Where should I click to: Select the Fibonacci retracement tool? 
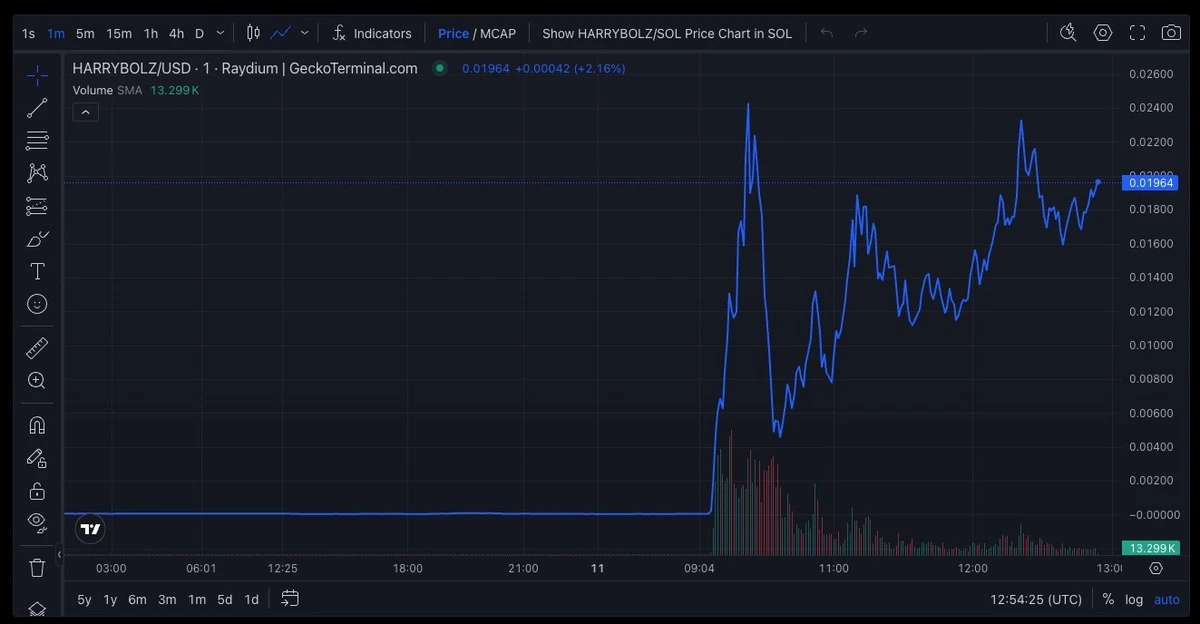[37, 140]
